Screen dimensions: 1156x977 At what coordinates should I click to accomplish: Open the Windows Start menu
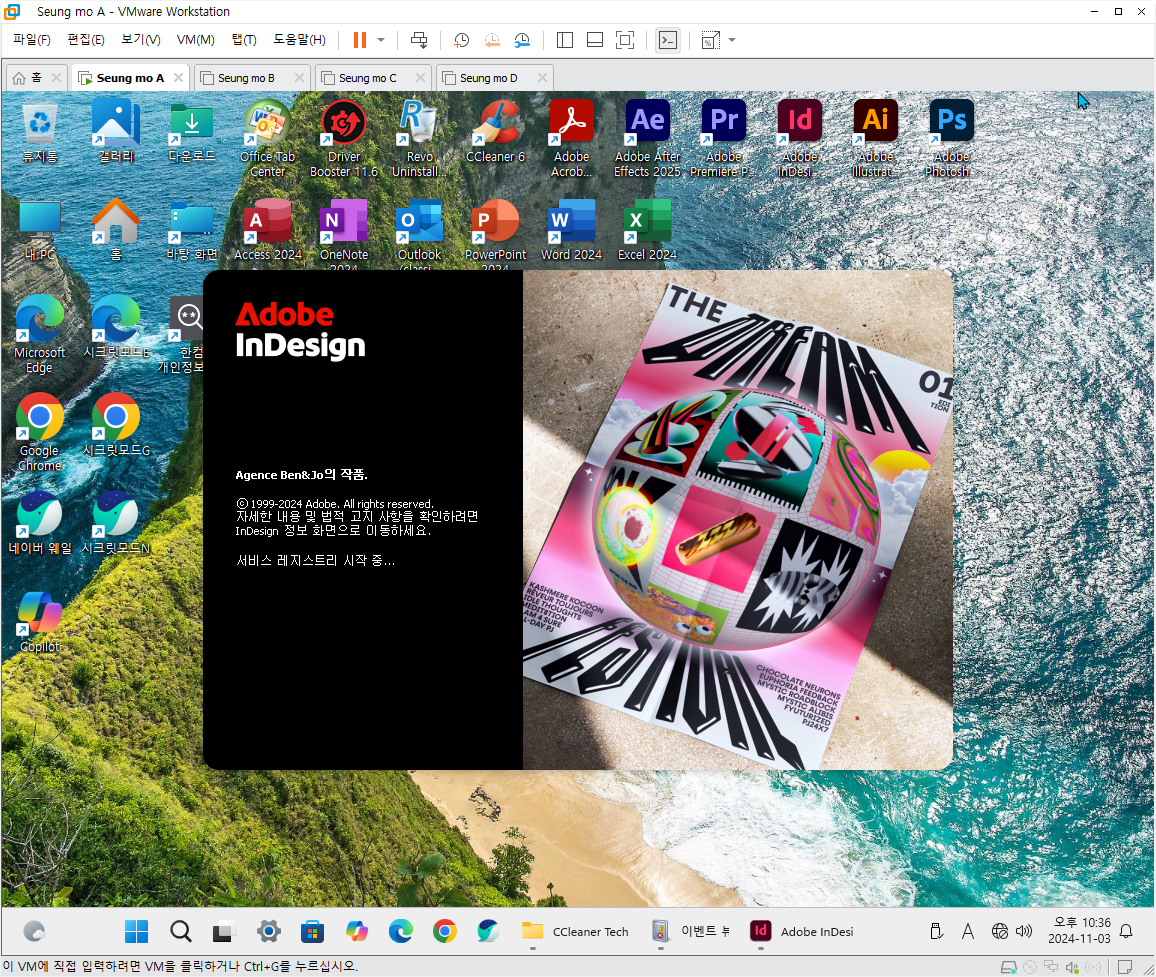(x=136, y=931)
